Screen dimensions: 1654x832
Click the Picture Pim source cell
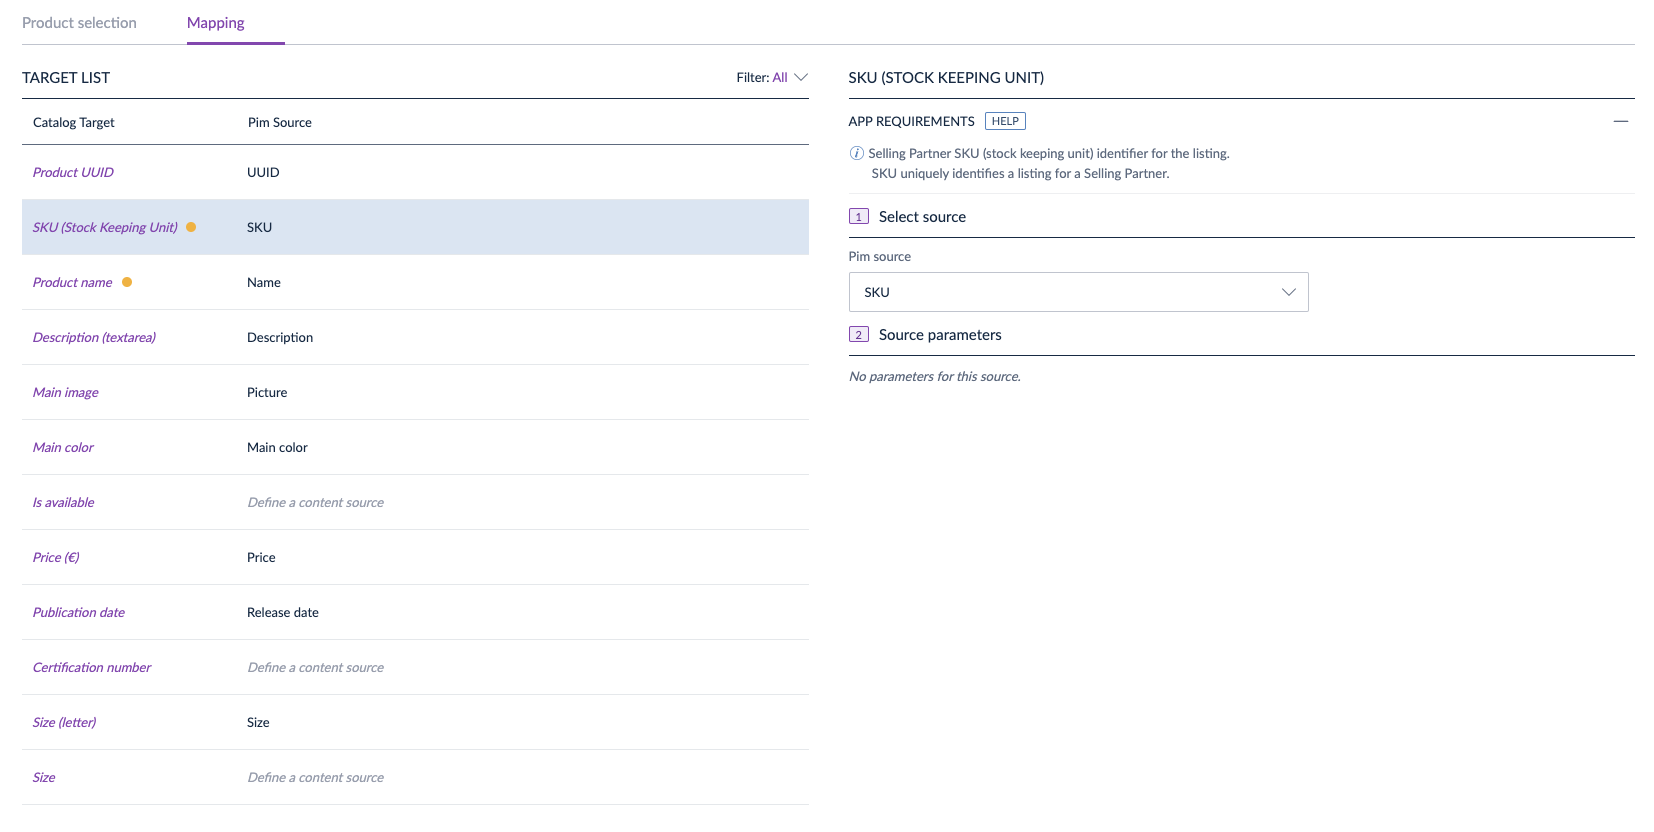pos(267,392)
